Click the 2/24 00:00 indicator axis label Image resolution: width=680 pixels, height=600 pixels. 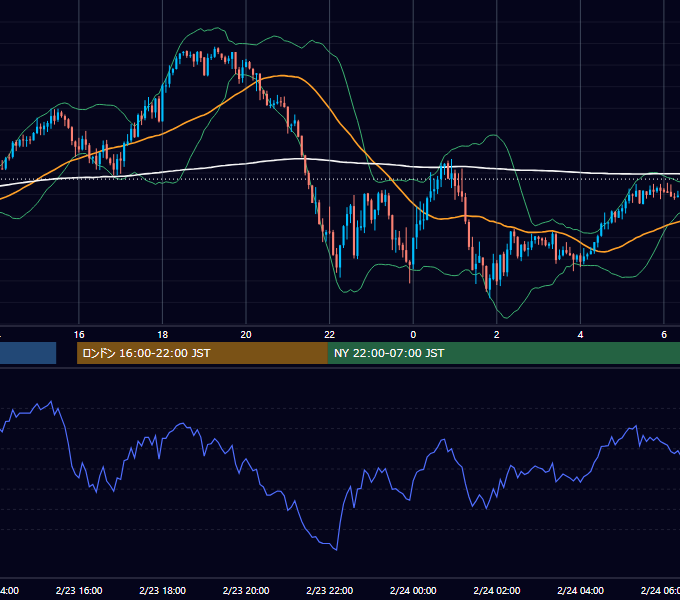point(413,590)
